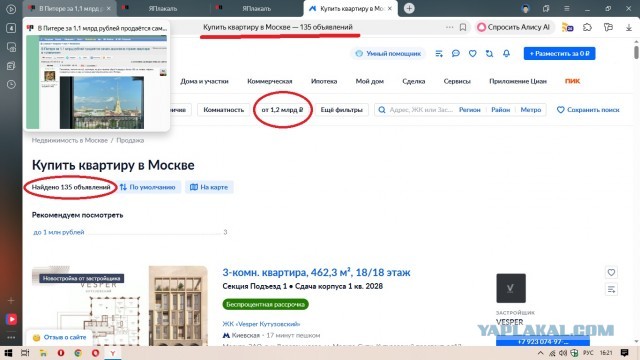Screen dimensions: 640x360
Task: Click the phone number '+7 923 074-97' button
Action: 542,342
